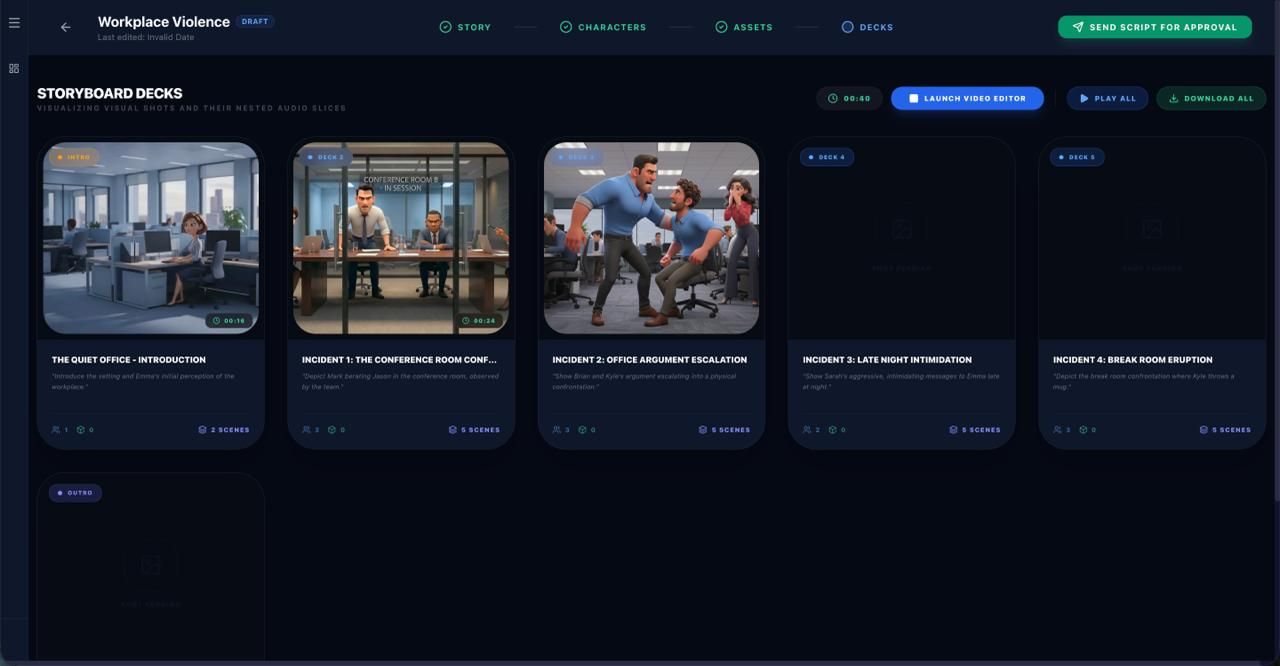Click the back arrow beside Workplace Violence

pyautogui.click(x=66, y=27)
